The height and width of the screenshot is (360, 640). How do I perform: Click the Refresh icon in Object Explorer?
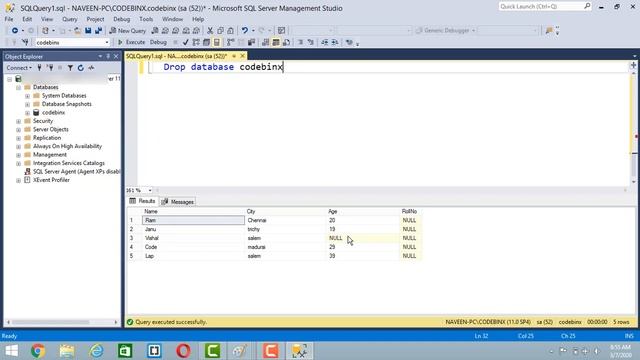click(81, 68)
